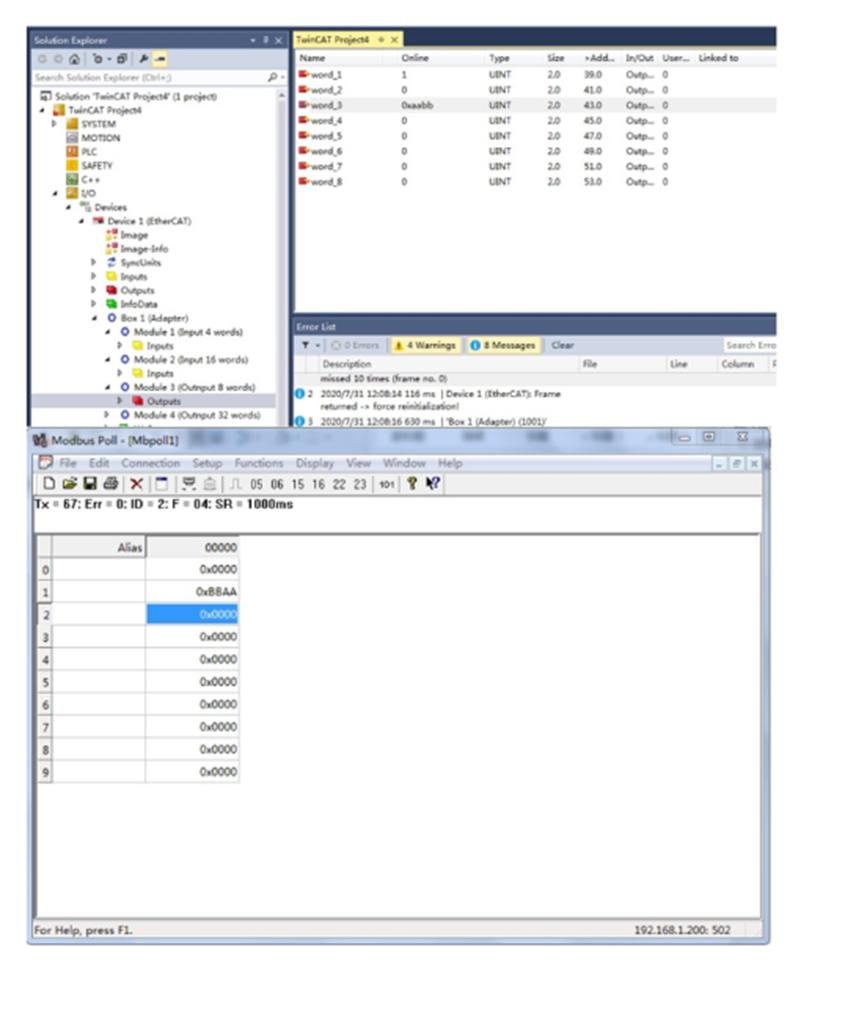
Task: Open the Edit menu in Modbus Poll
Action: point(99,463)
